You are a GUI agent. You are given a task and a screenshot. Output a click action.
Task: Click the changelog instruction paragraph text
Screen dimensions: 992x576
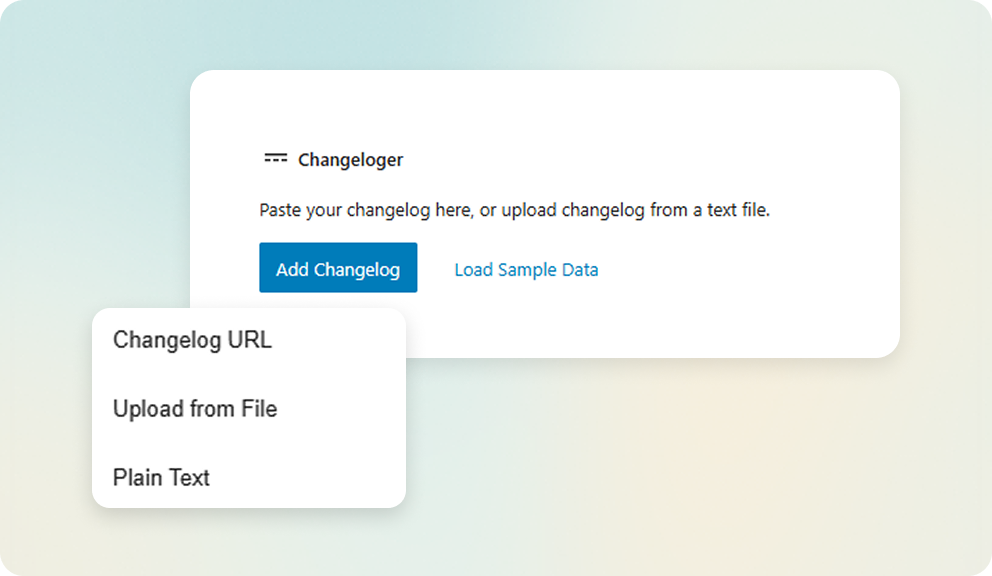[514, 211]
